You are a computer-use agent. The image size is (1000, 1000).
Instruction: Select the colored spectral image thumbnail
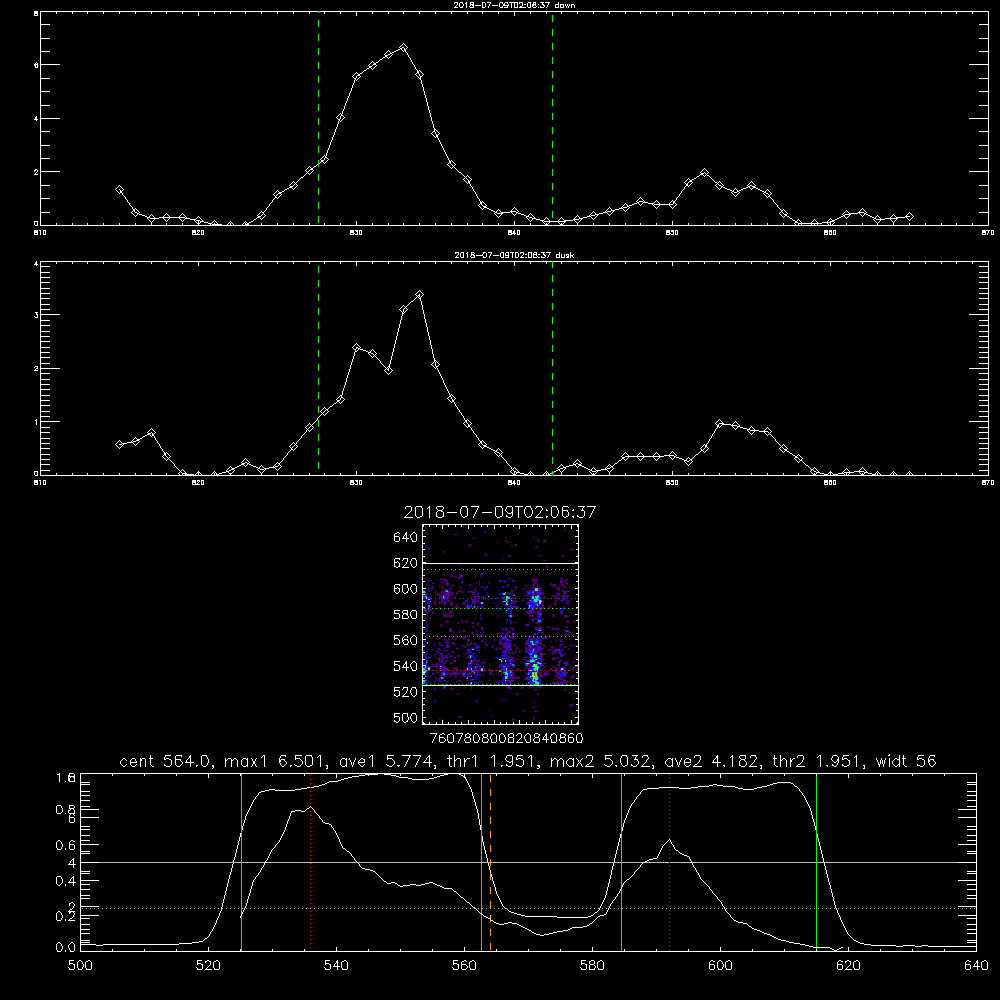pyautogui.click(x=500, y=624)
